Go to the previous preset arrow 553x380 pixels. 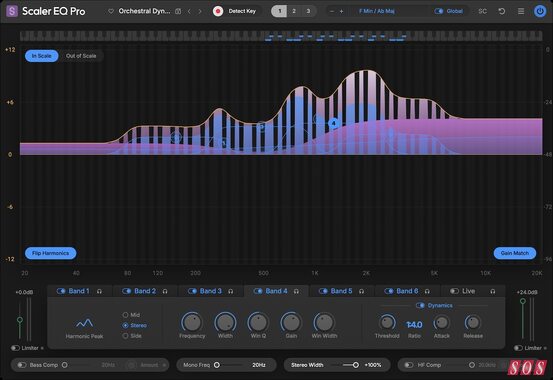189,11
